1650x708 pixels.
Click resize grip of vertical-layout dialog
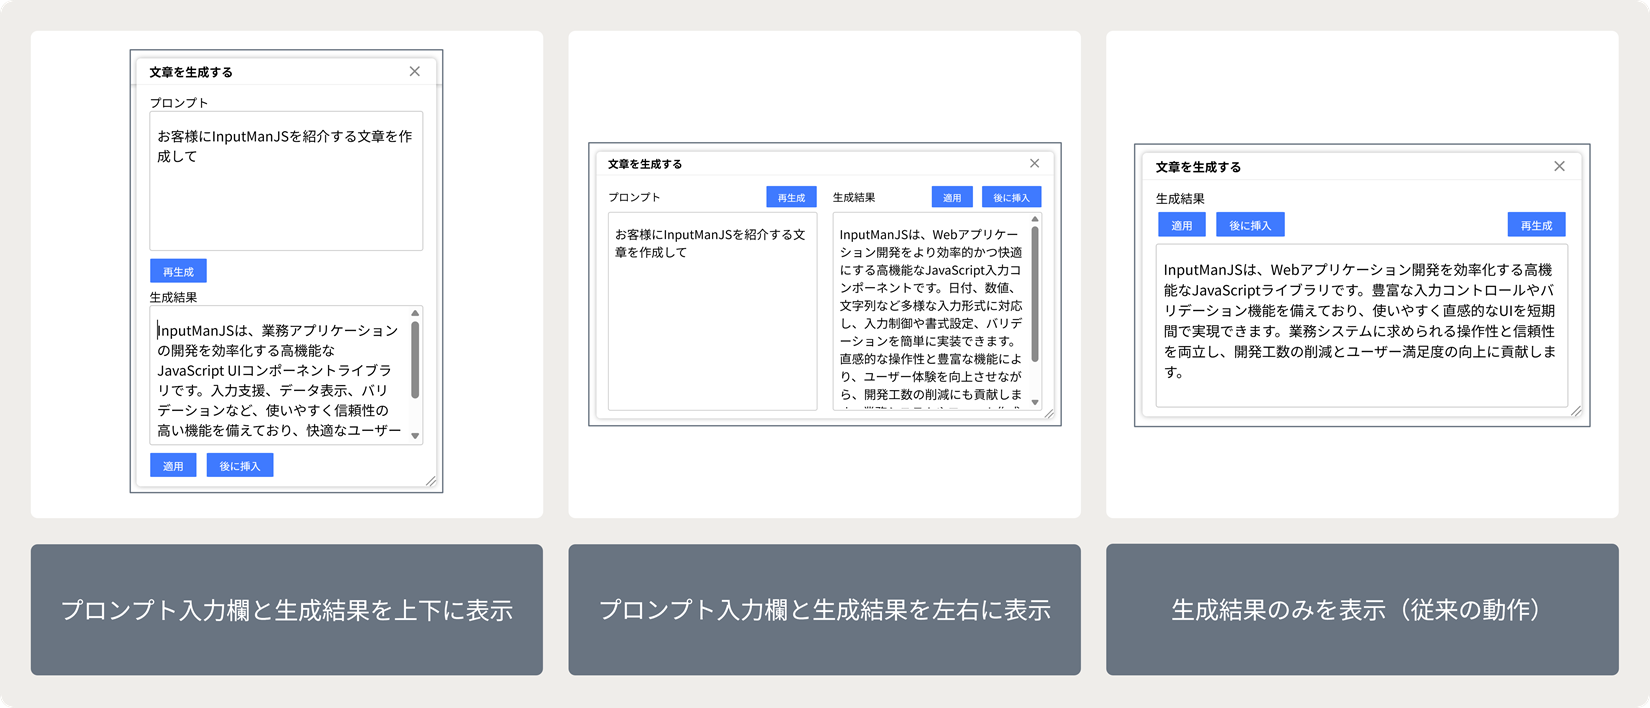tap(431, 481)
